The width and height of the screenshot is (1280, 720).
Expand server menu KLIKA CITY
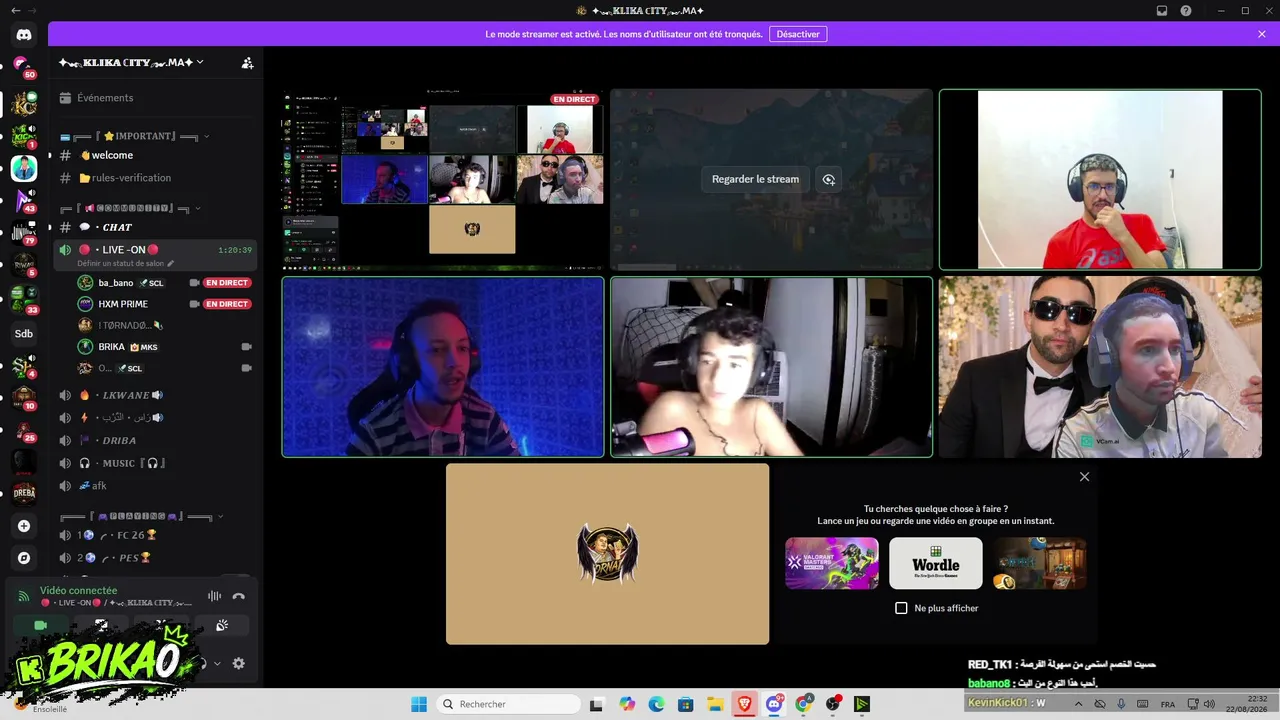click(x=131, y=63)
